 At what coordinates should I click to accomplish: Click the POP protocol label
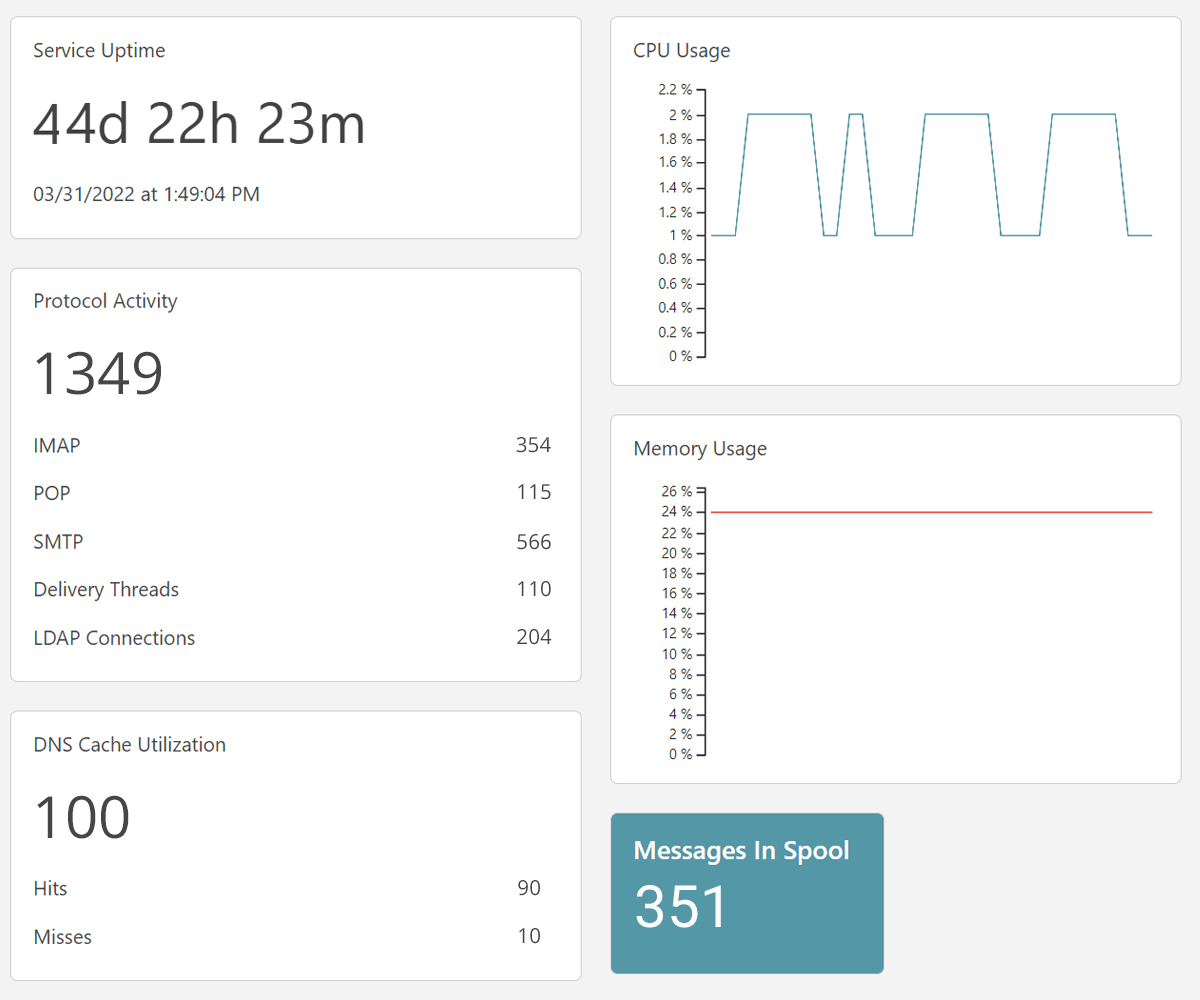coord(52,493)
